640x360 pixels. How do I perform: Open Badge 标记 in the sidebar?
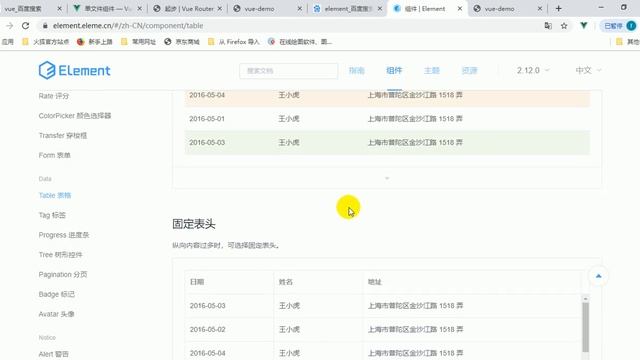56,294
